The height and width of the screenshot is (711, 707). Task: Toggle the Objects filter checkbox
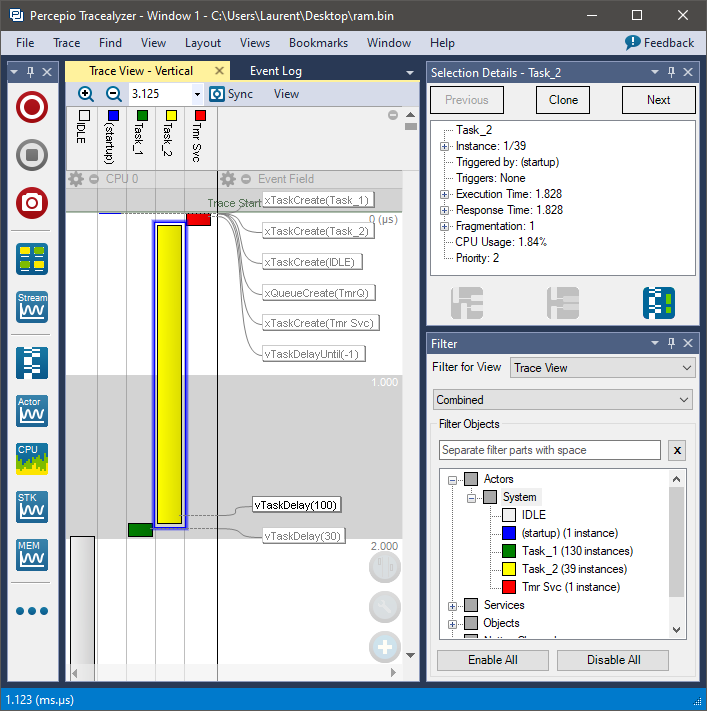point(471,623)
